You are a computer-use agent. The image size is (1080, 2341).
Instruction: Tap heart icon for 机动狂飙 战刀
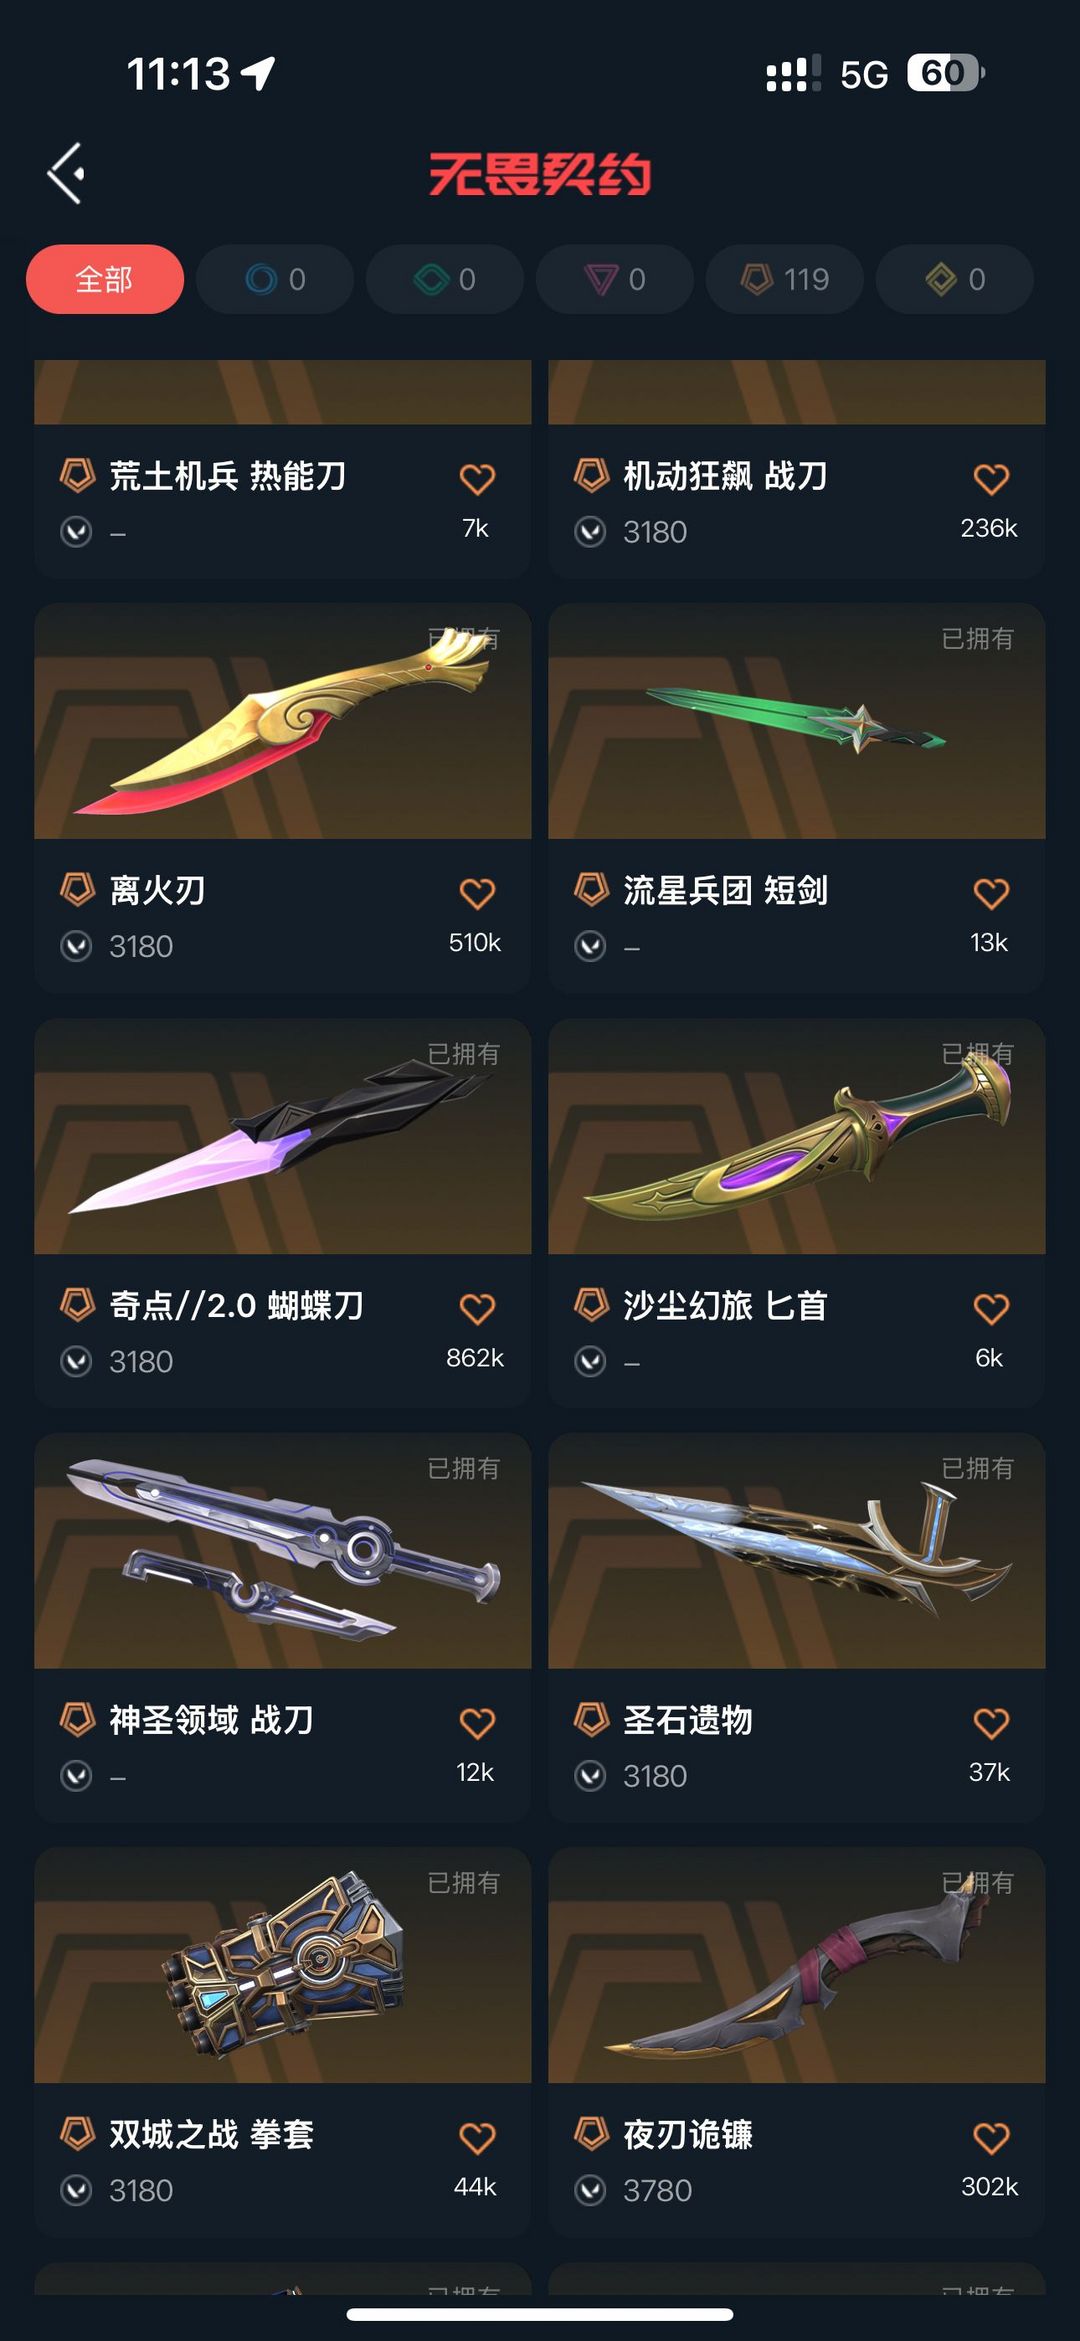tap(991, 479)
